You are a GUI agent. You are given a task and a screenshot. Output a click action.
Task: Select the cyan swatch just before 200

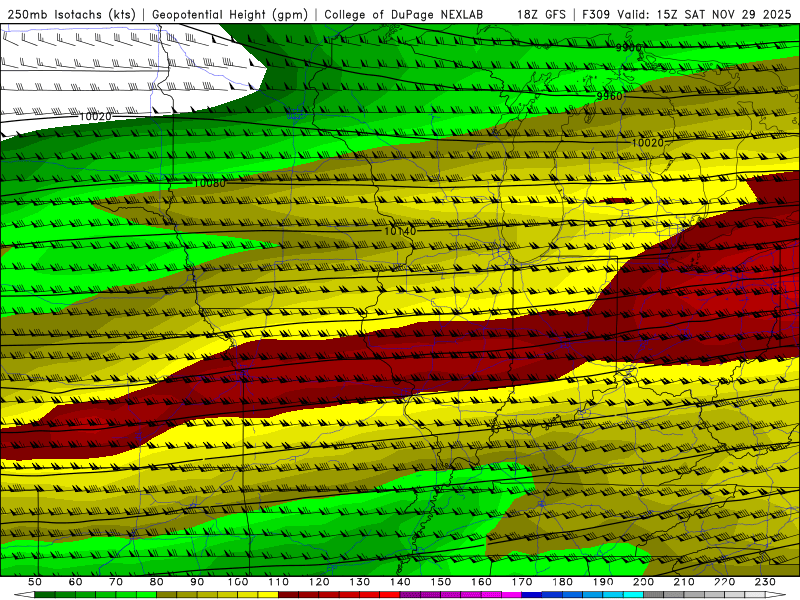tap(634, 595)
